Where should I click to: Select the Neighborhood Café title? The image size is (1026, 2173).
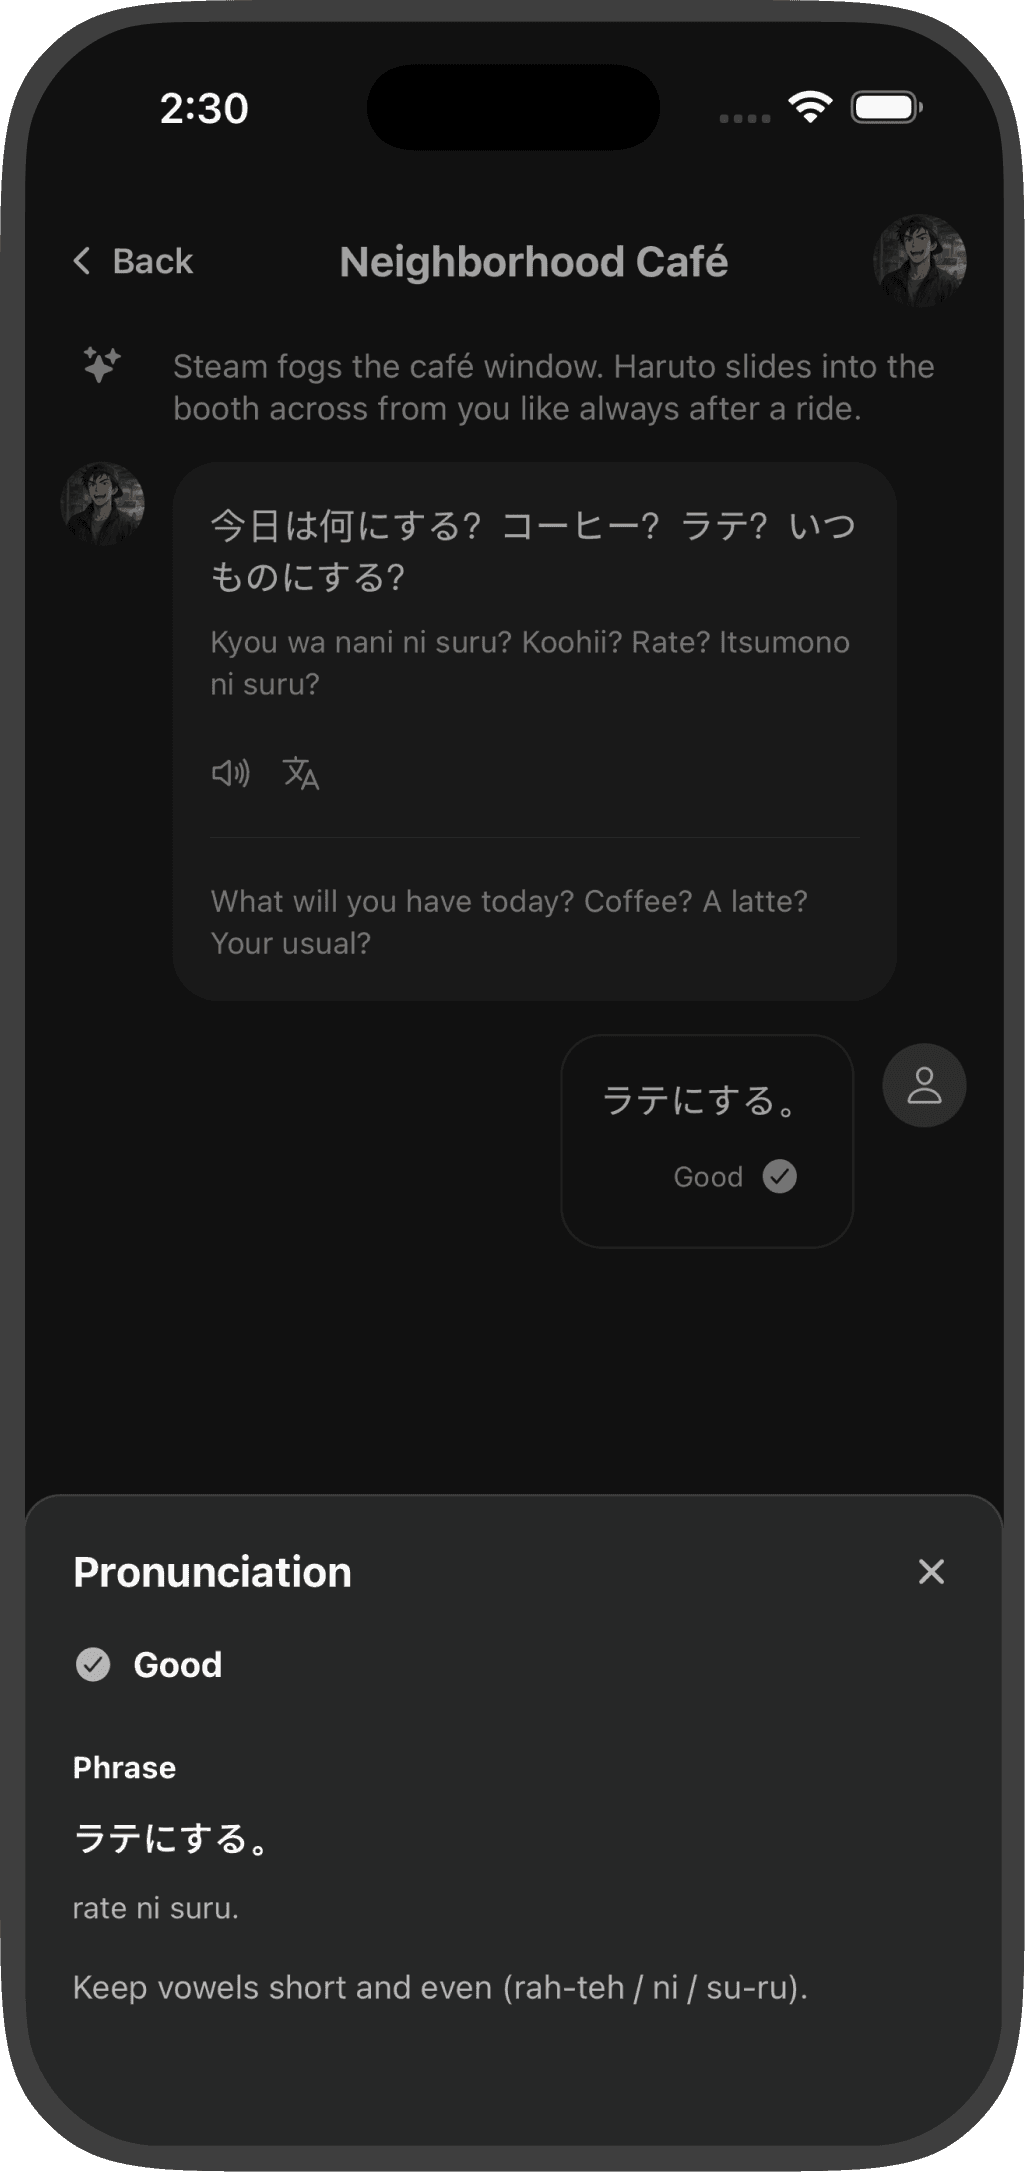[x=534, y=262]
